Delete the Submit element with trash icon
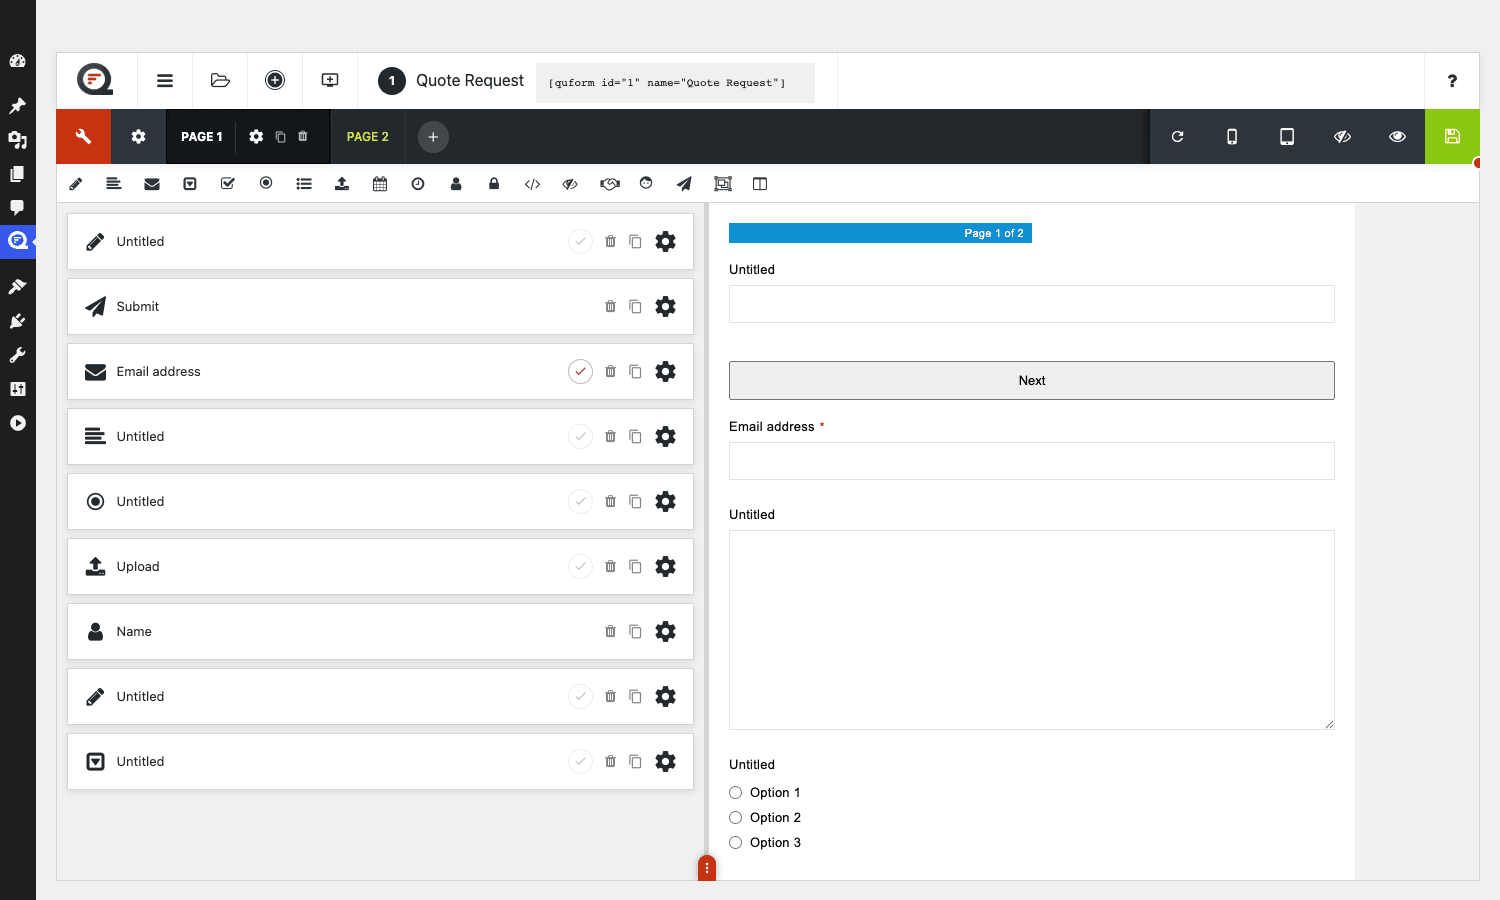Viewport: 1500px width, 900px height. [610, 307]
